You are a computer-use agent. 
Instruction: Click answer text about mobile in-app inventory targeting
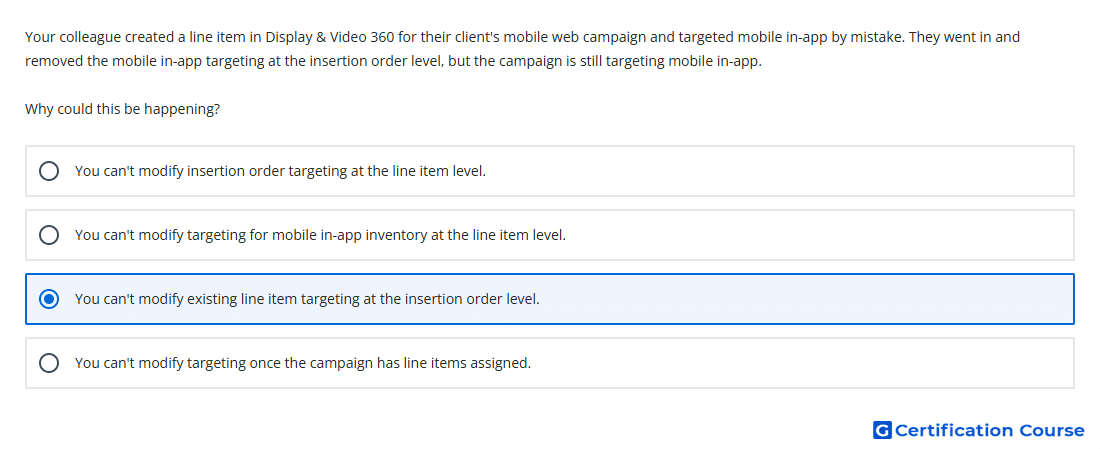[x=320, y=235]
